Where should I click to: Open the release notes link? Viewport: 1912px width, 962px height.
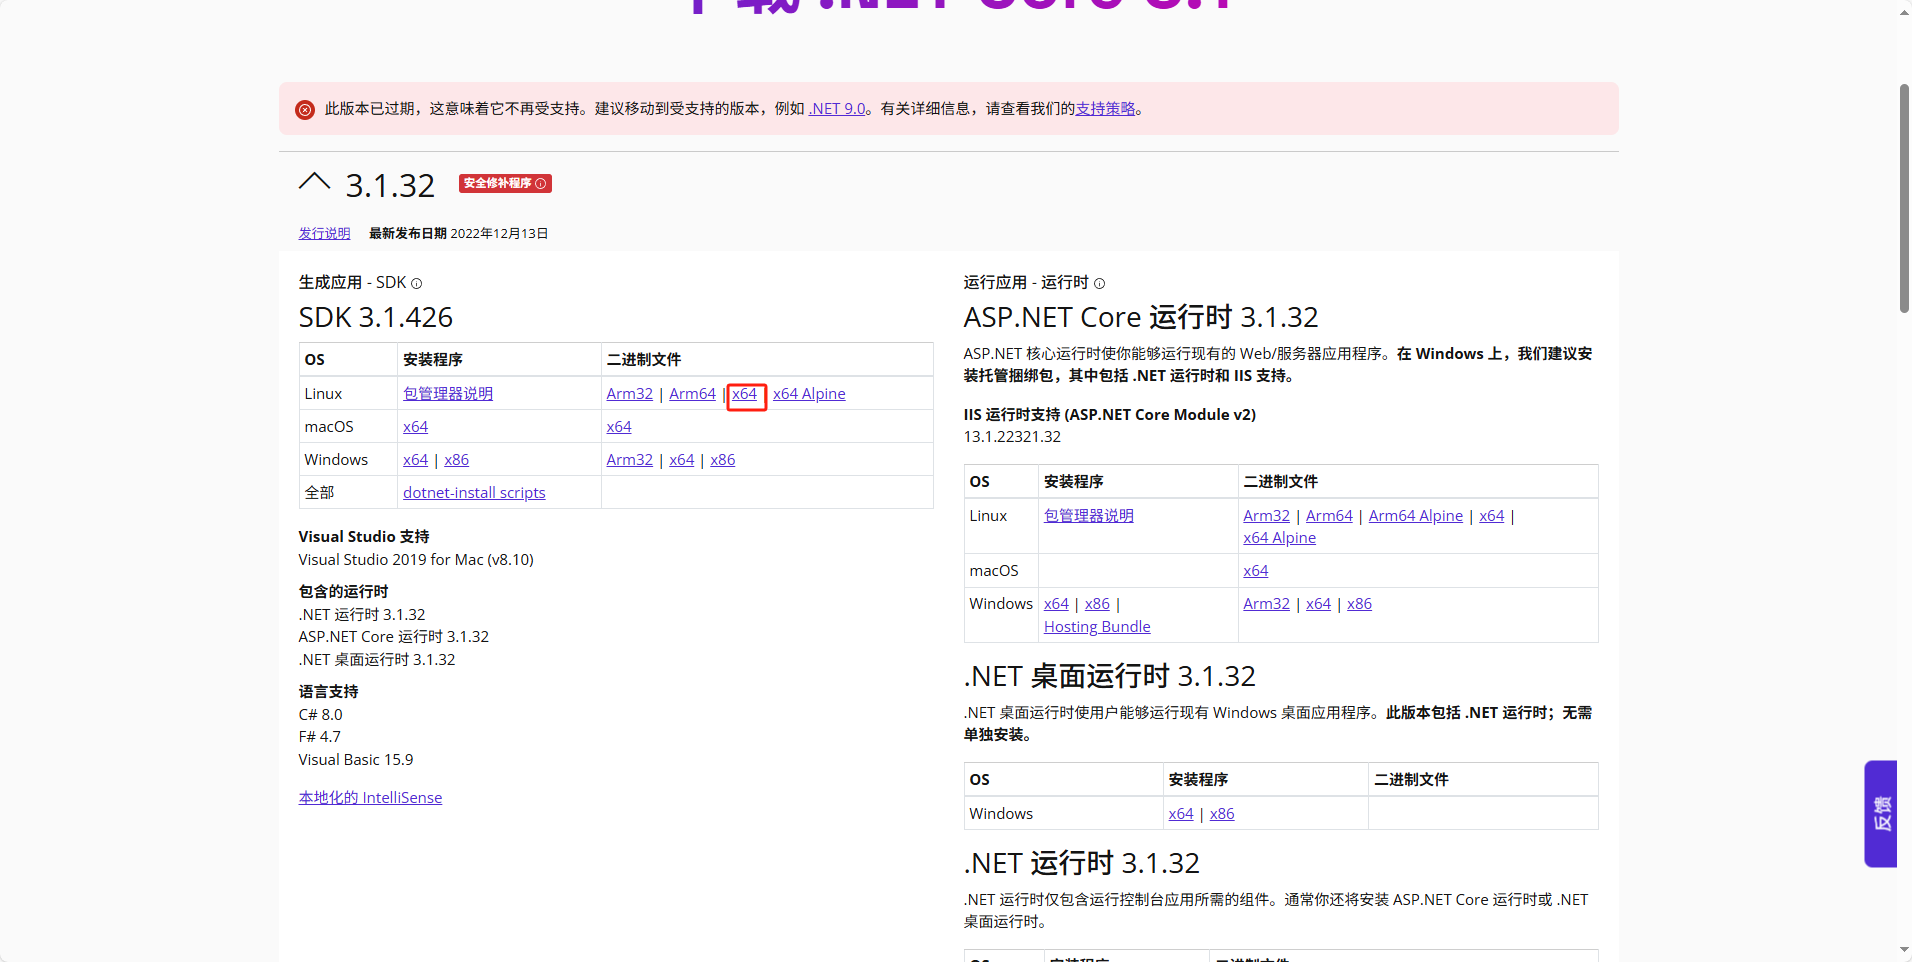pos(324,233)
